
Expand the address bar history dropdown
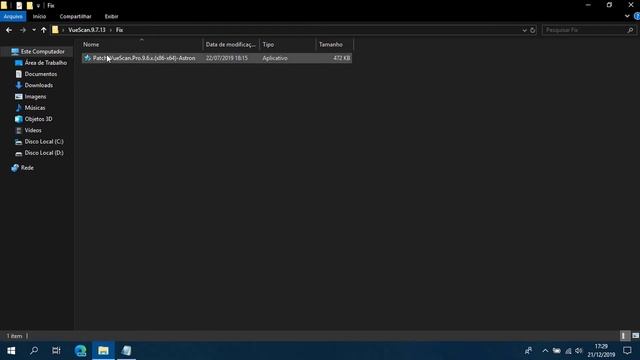524,30
